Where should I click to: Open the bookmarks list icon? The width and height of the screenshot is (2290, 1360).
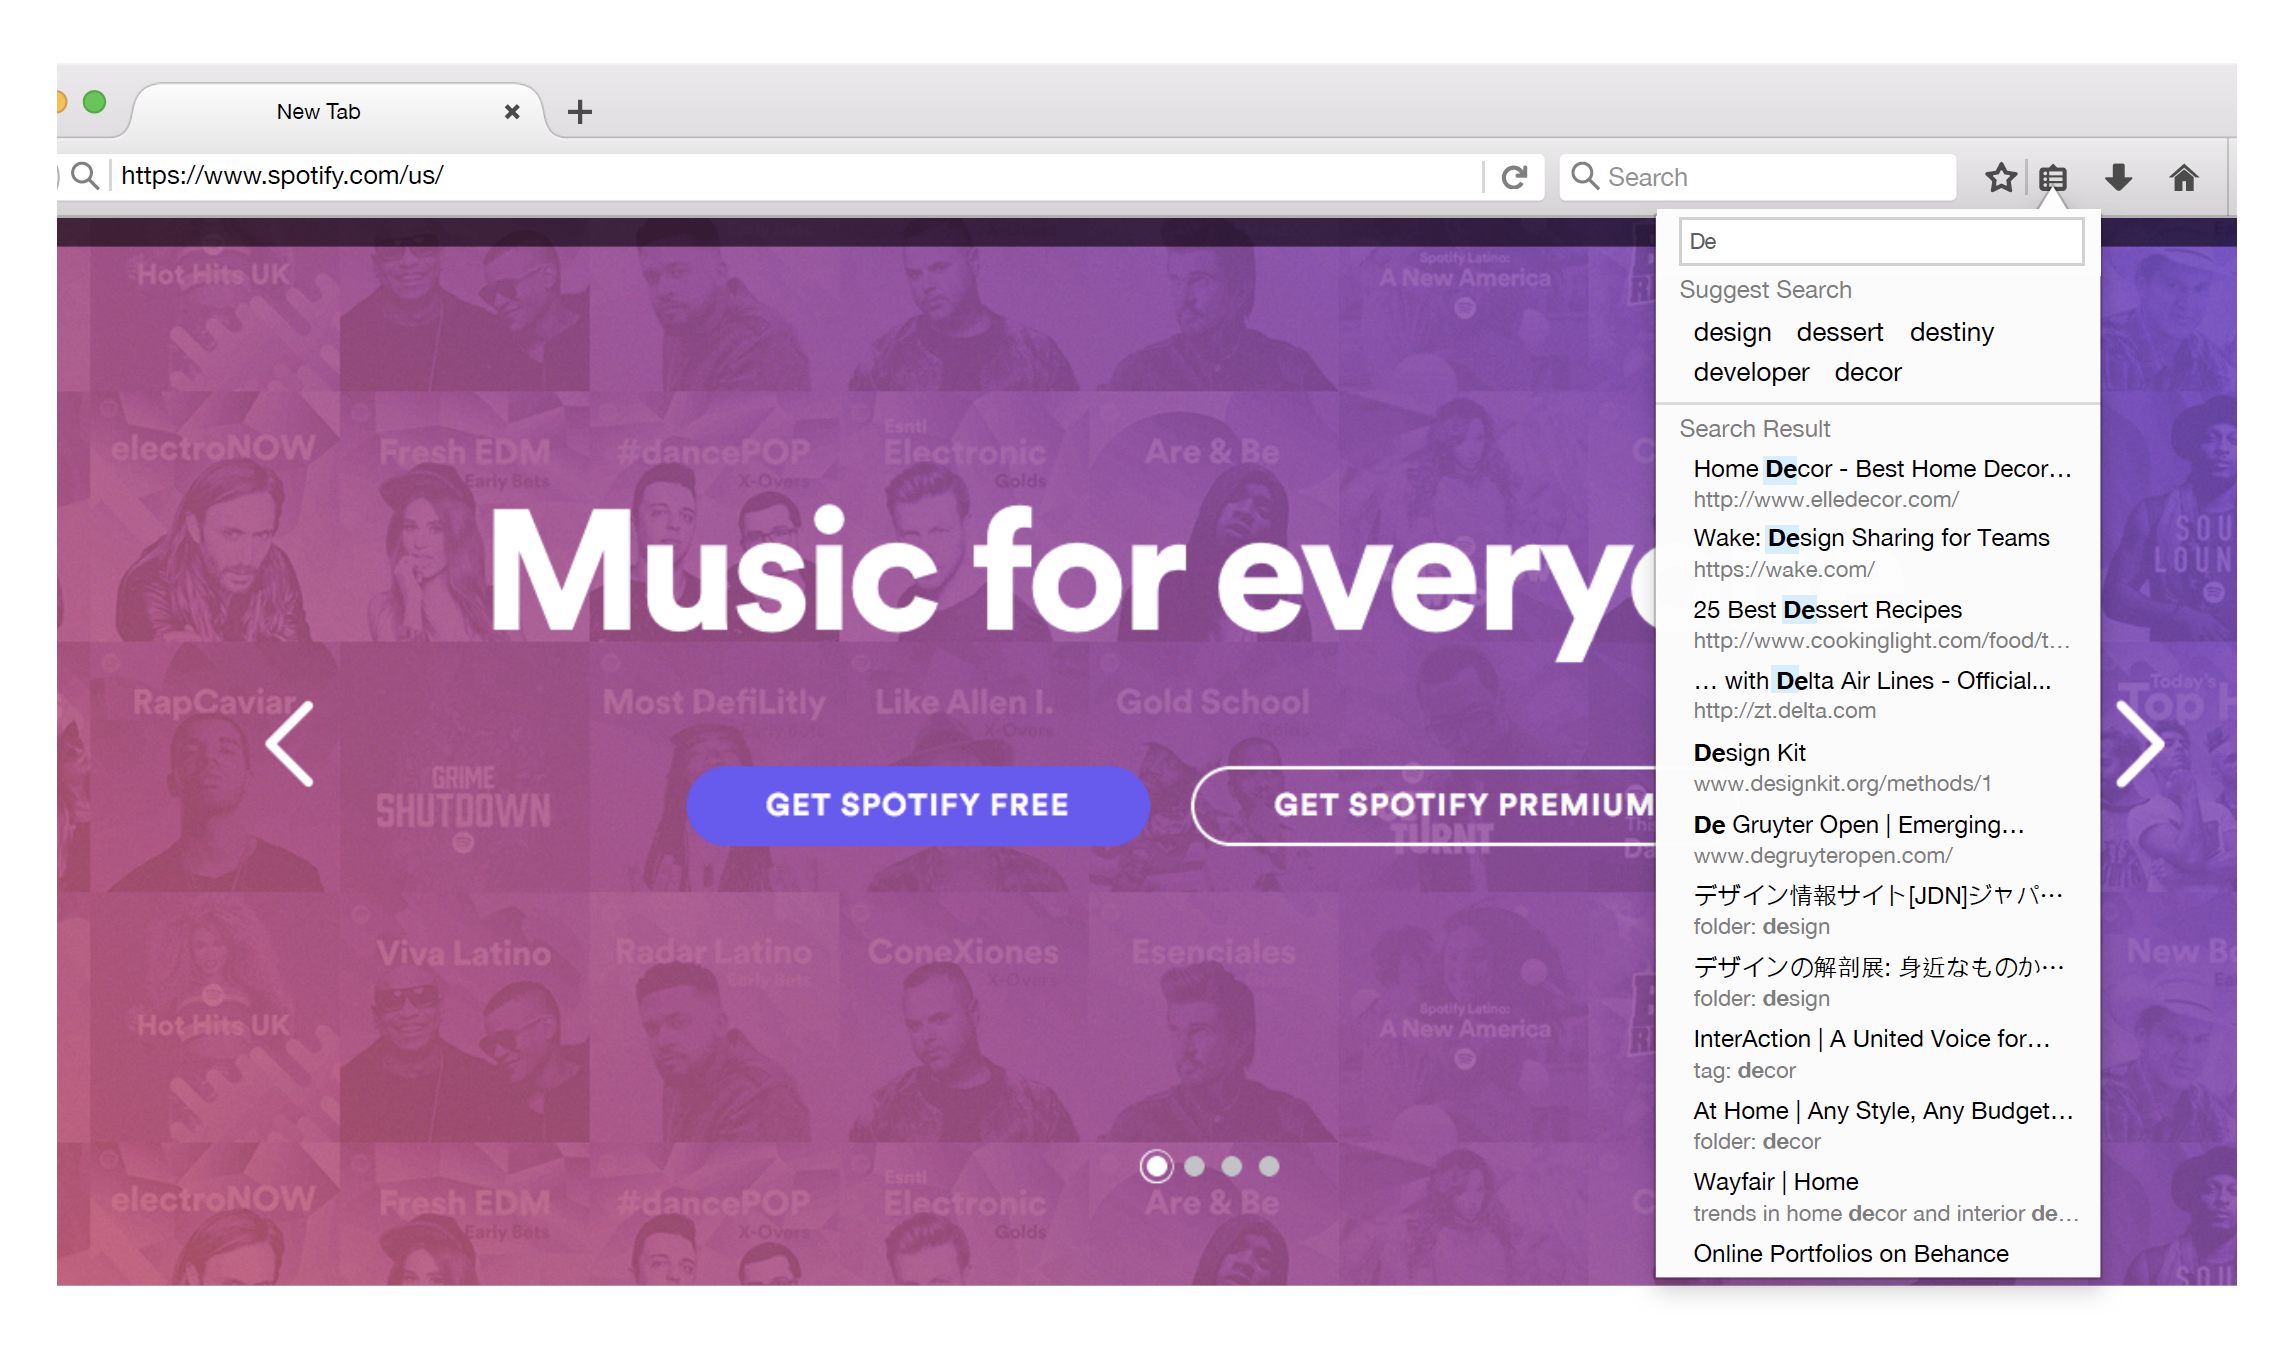2053,178
